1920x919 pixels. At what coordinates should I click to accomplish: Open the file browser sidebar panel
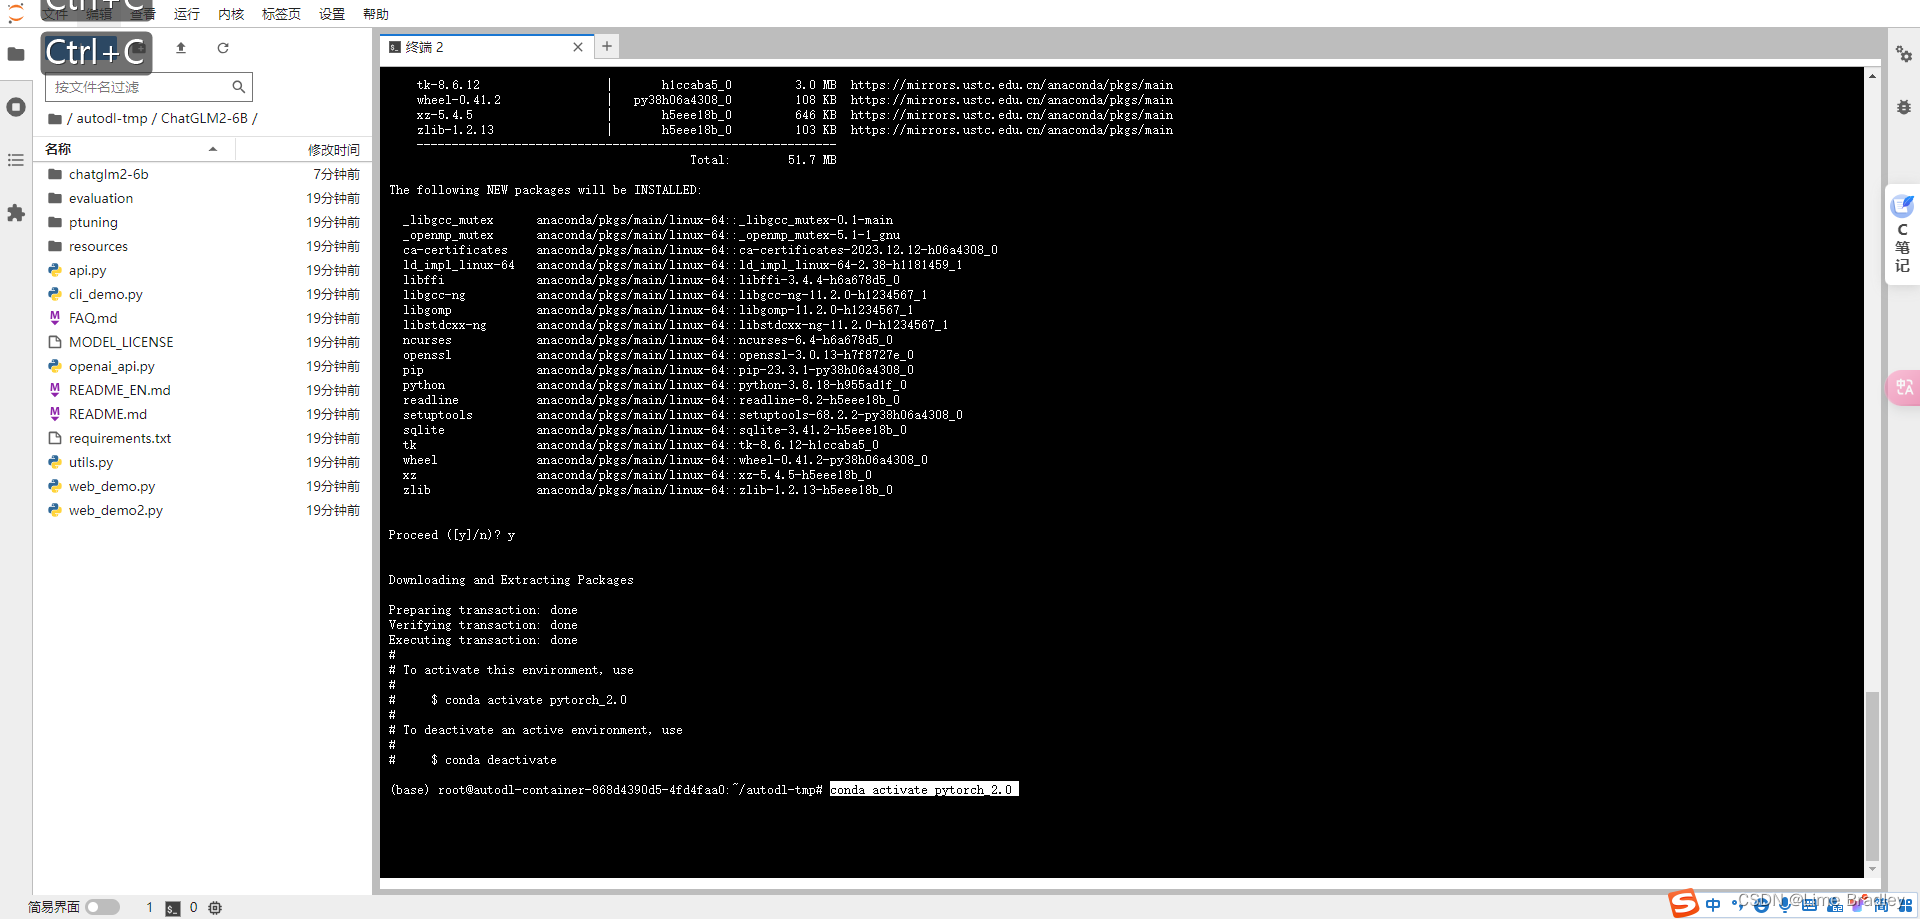click(x=16, y=54)
